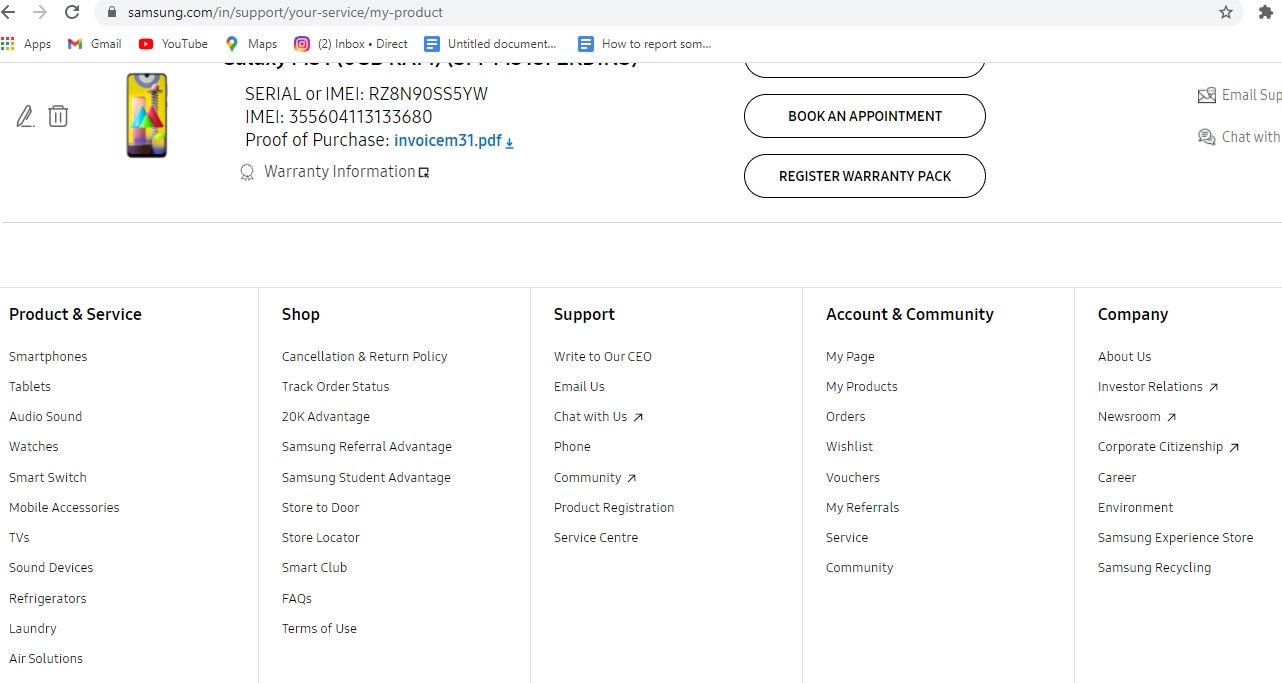Open Phone support link

[572, 447]
